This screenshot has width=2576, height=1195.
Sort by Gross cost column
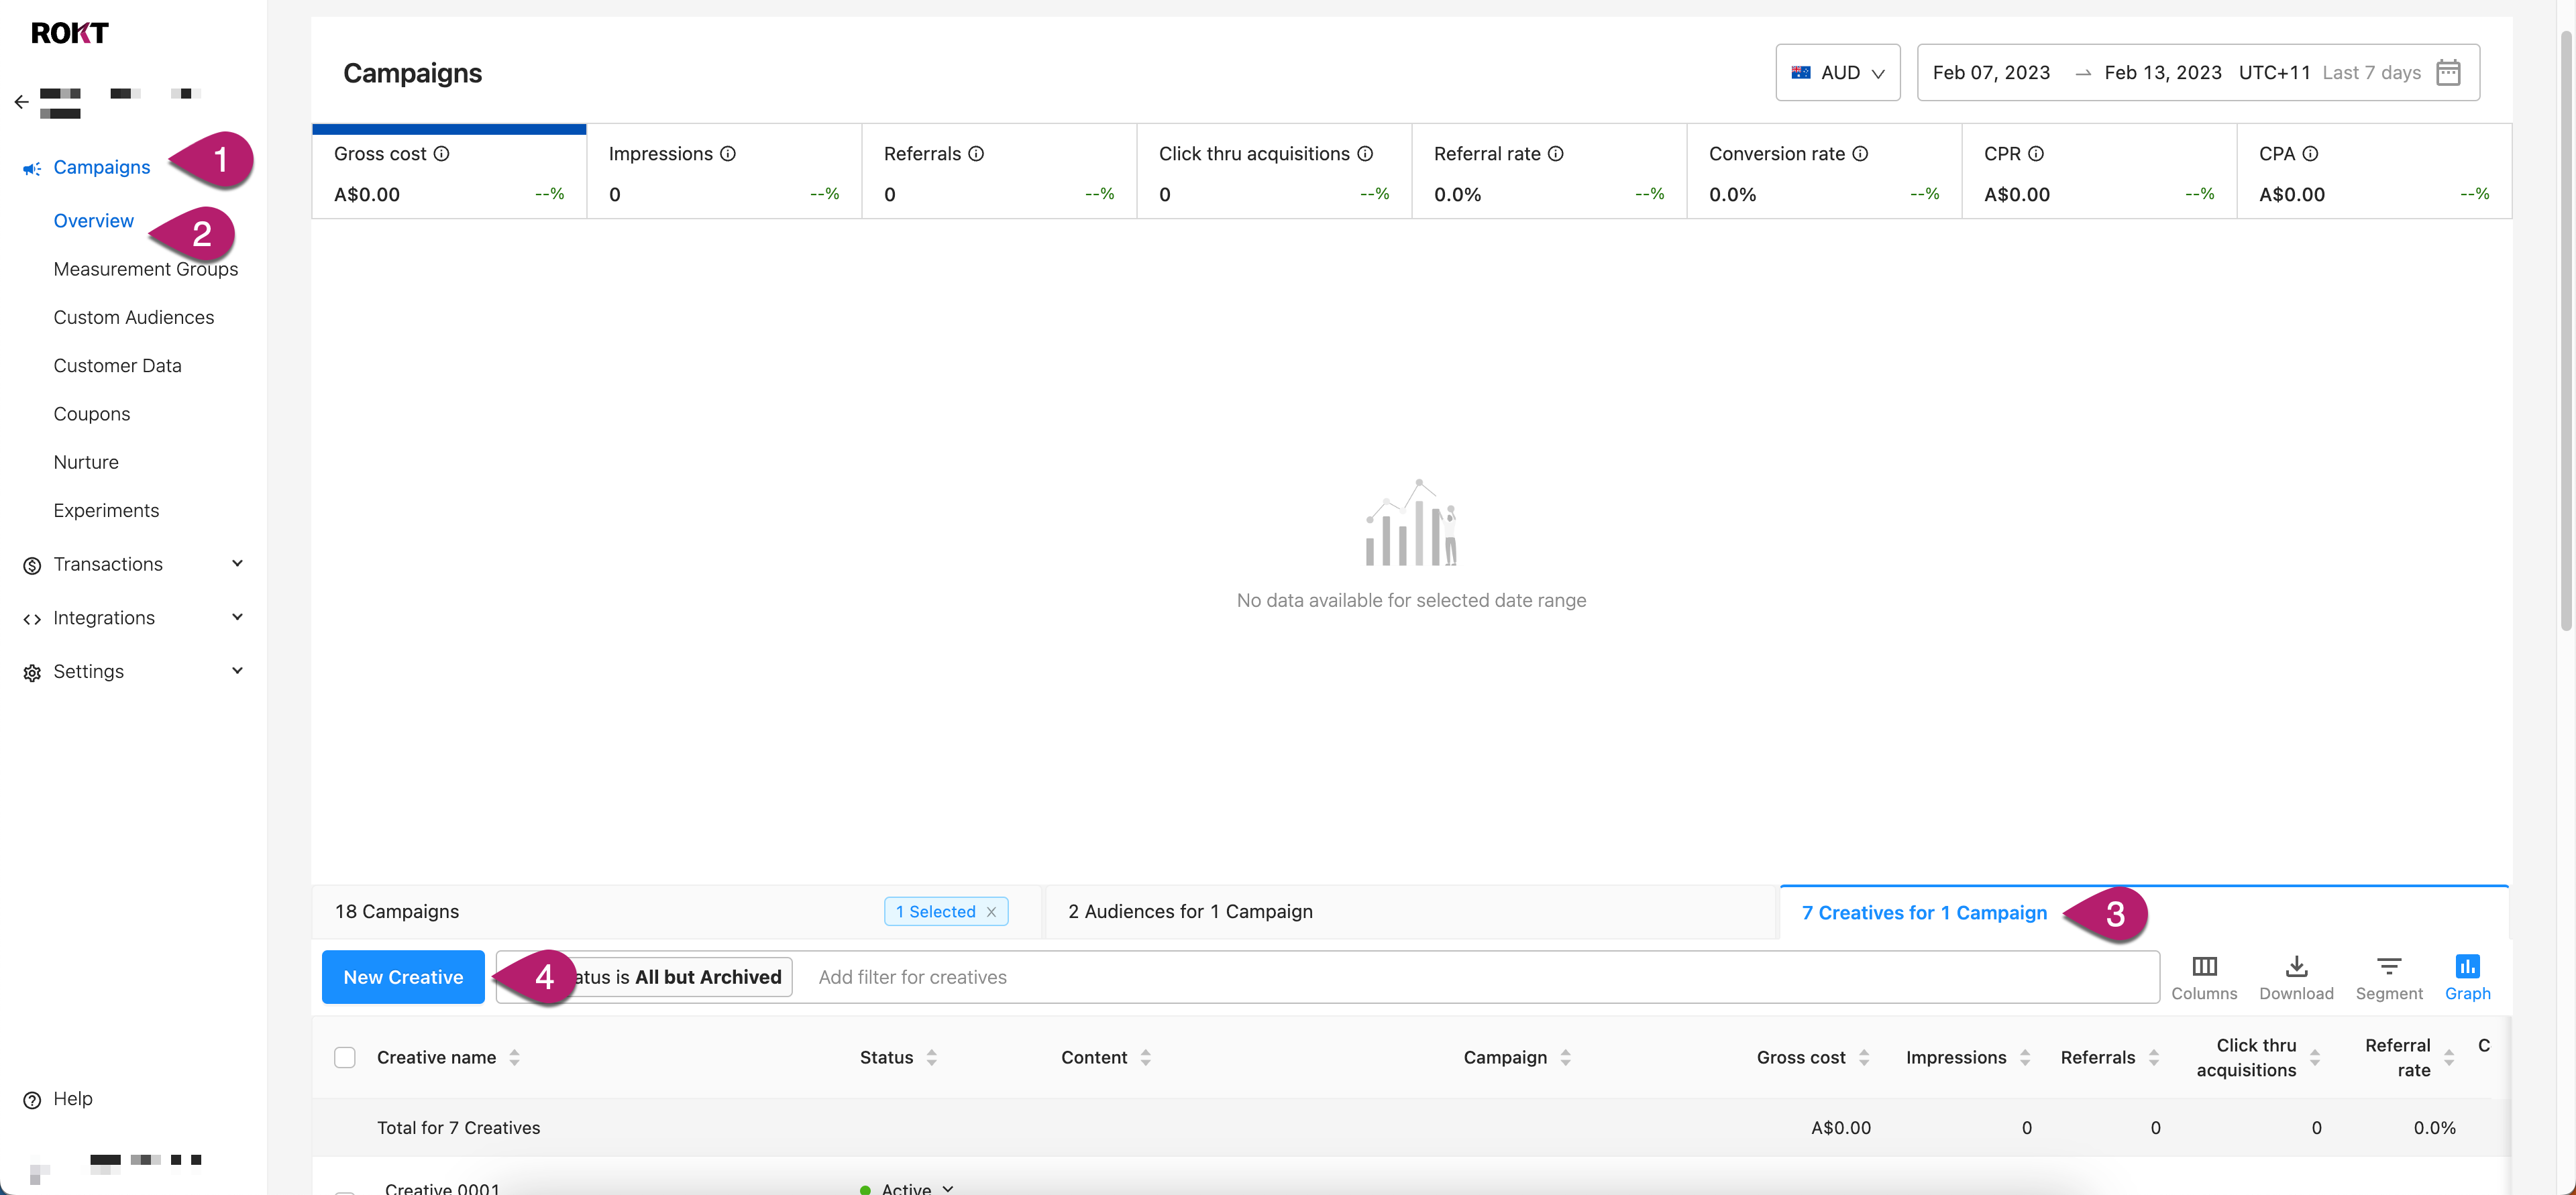click(1864, 1057)
